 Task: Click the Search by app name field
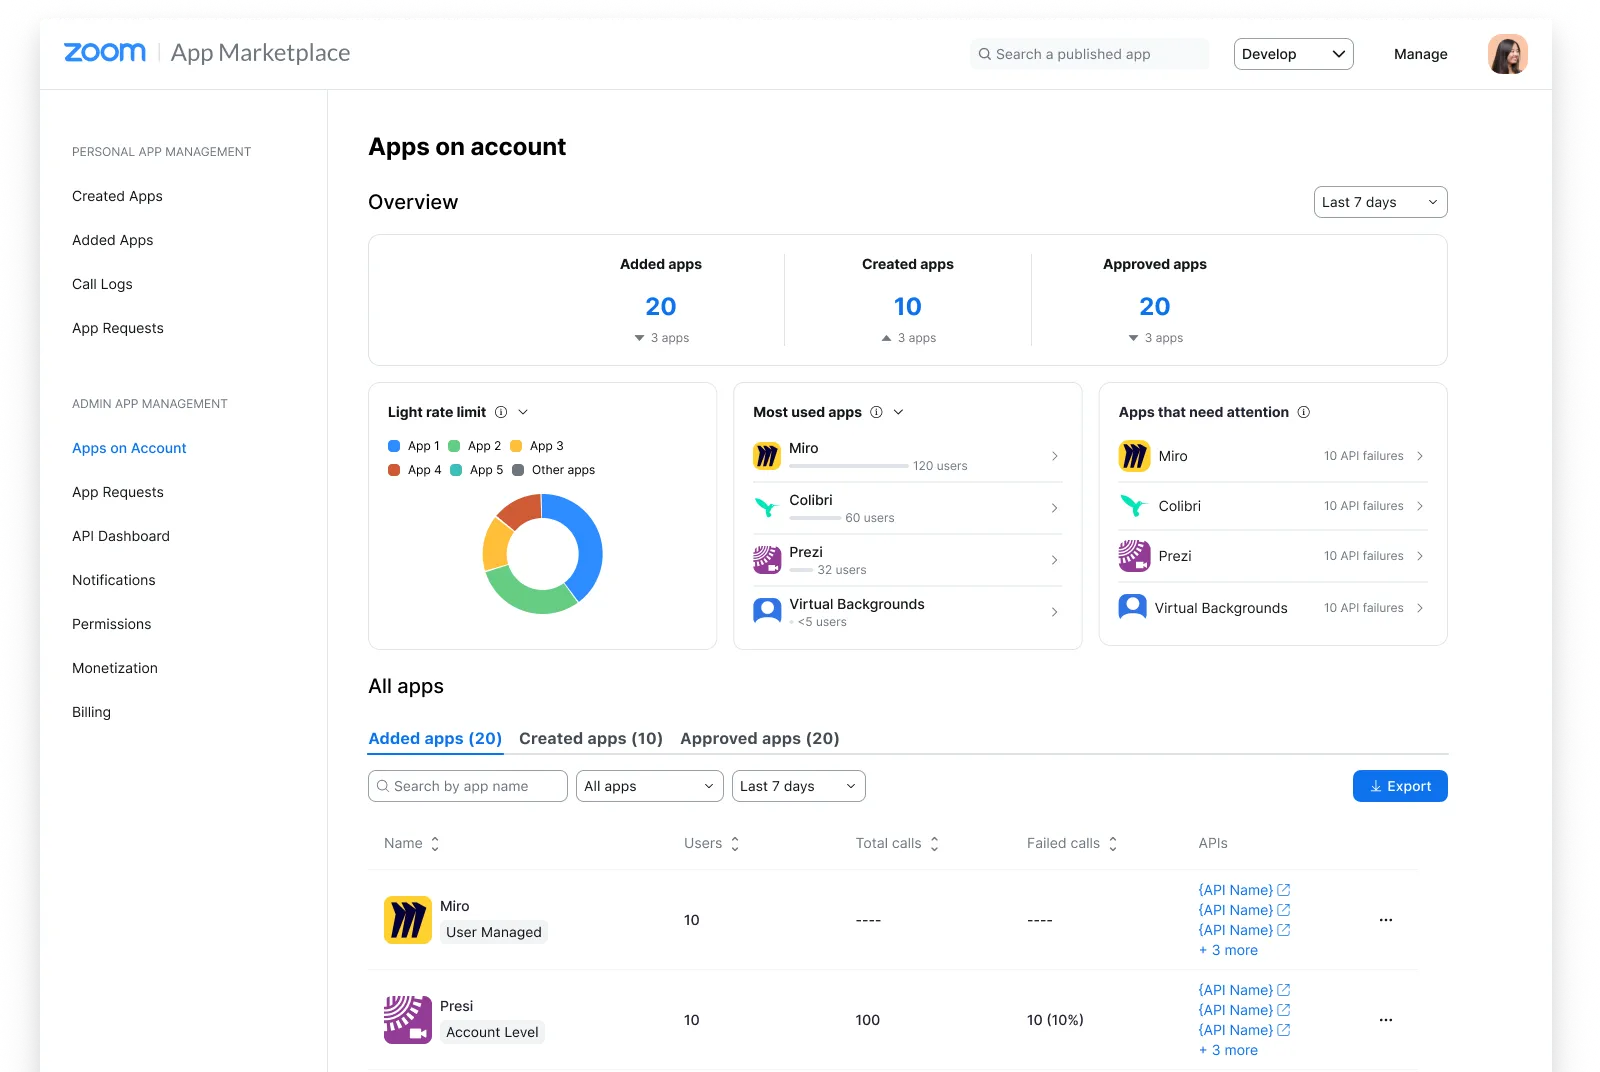(x=468, y=786)
